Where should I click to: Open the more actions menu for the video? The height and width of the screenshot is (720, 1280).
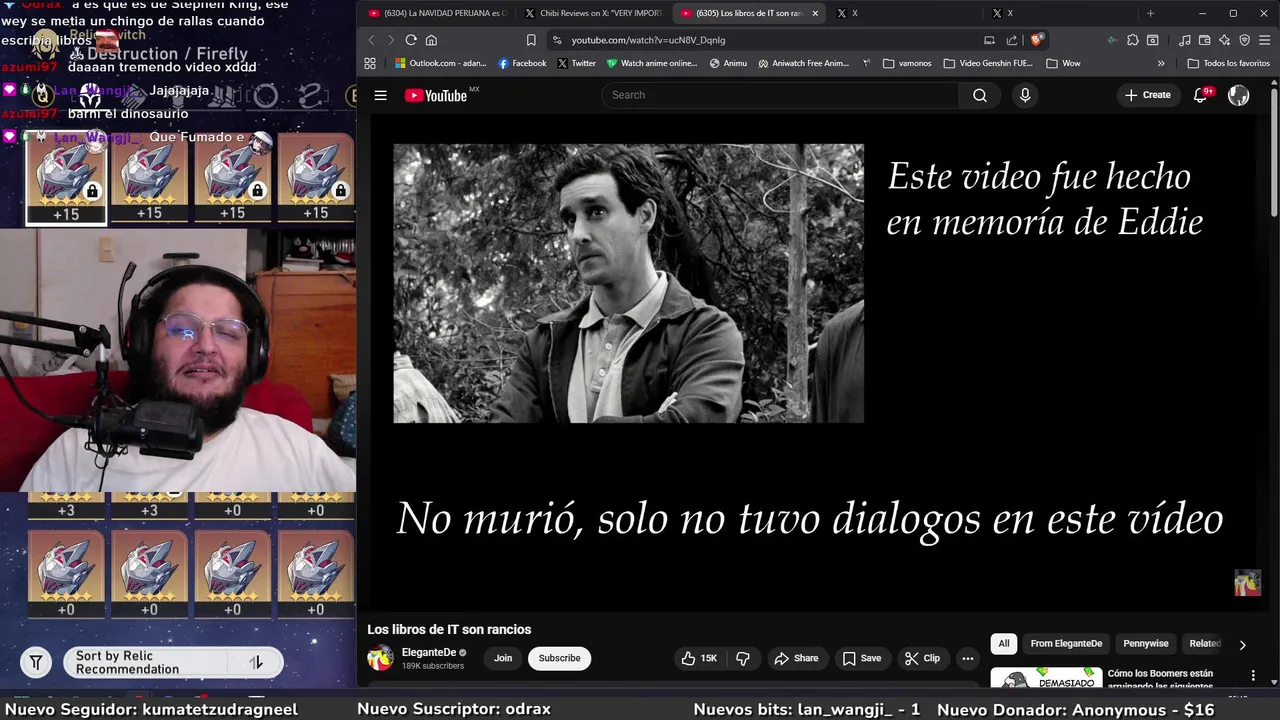(967, 658)
